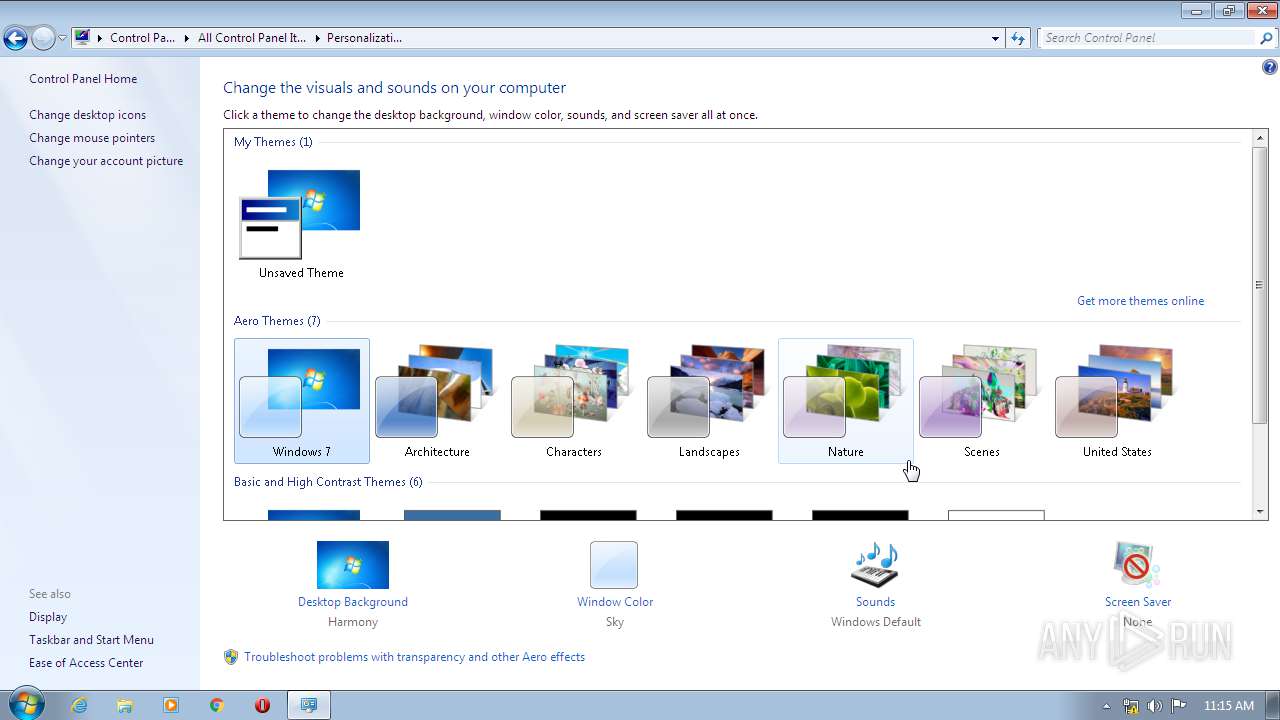Open Change desktop icons
Viewport: 1280px width, 720px height.
[87, 115]
